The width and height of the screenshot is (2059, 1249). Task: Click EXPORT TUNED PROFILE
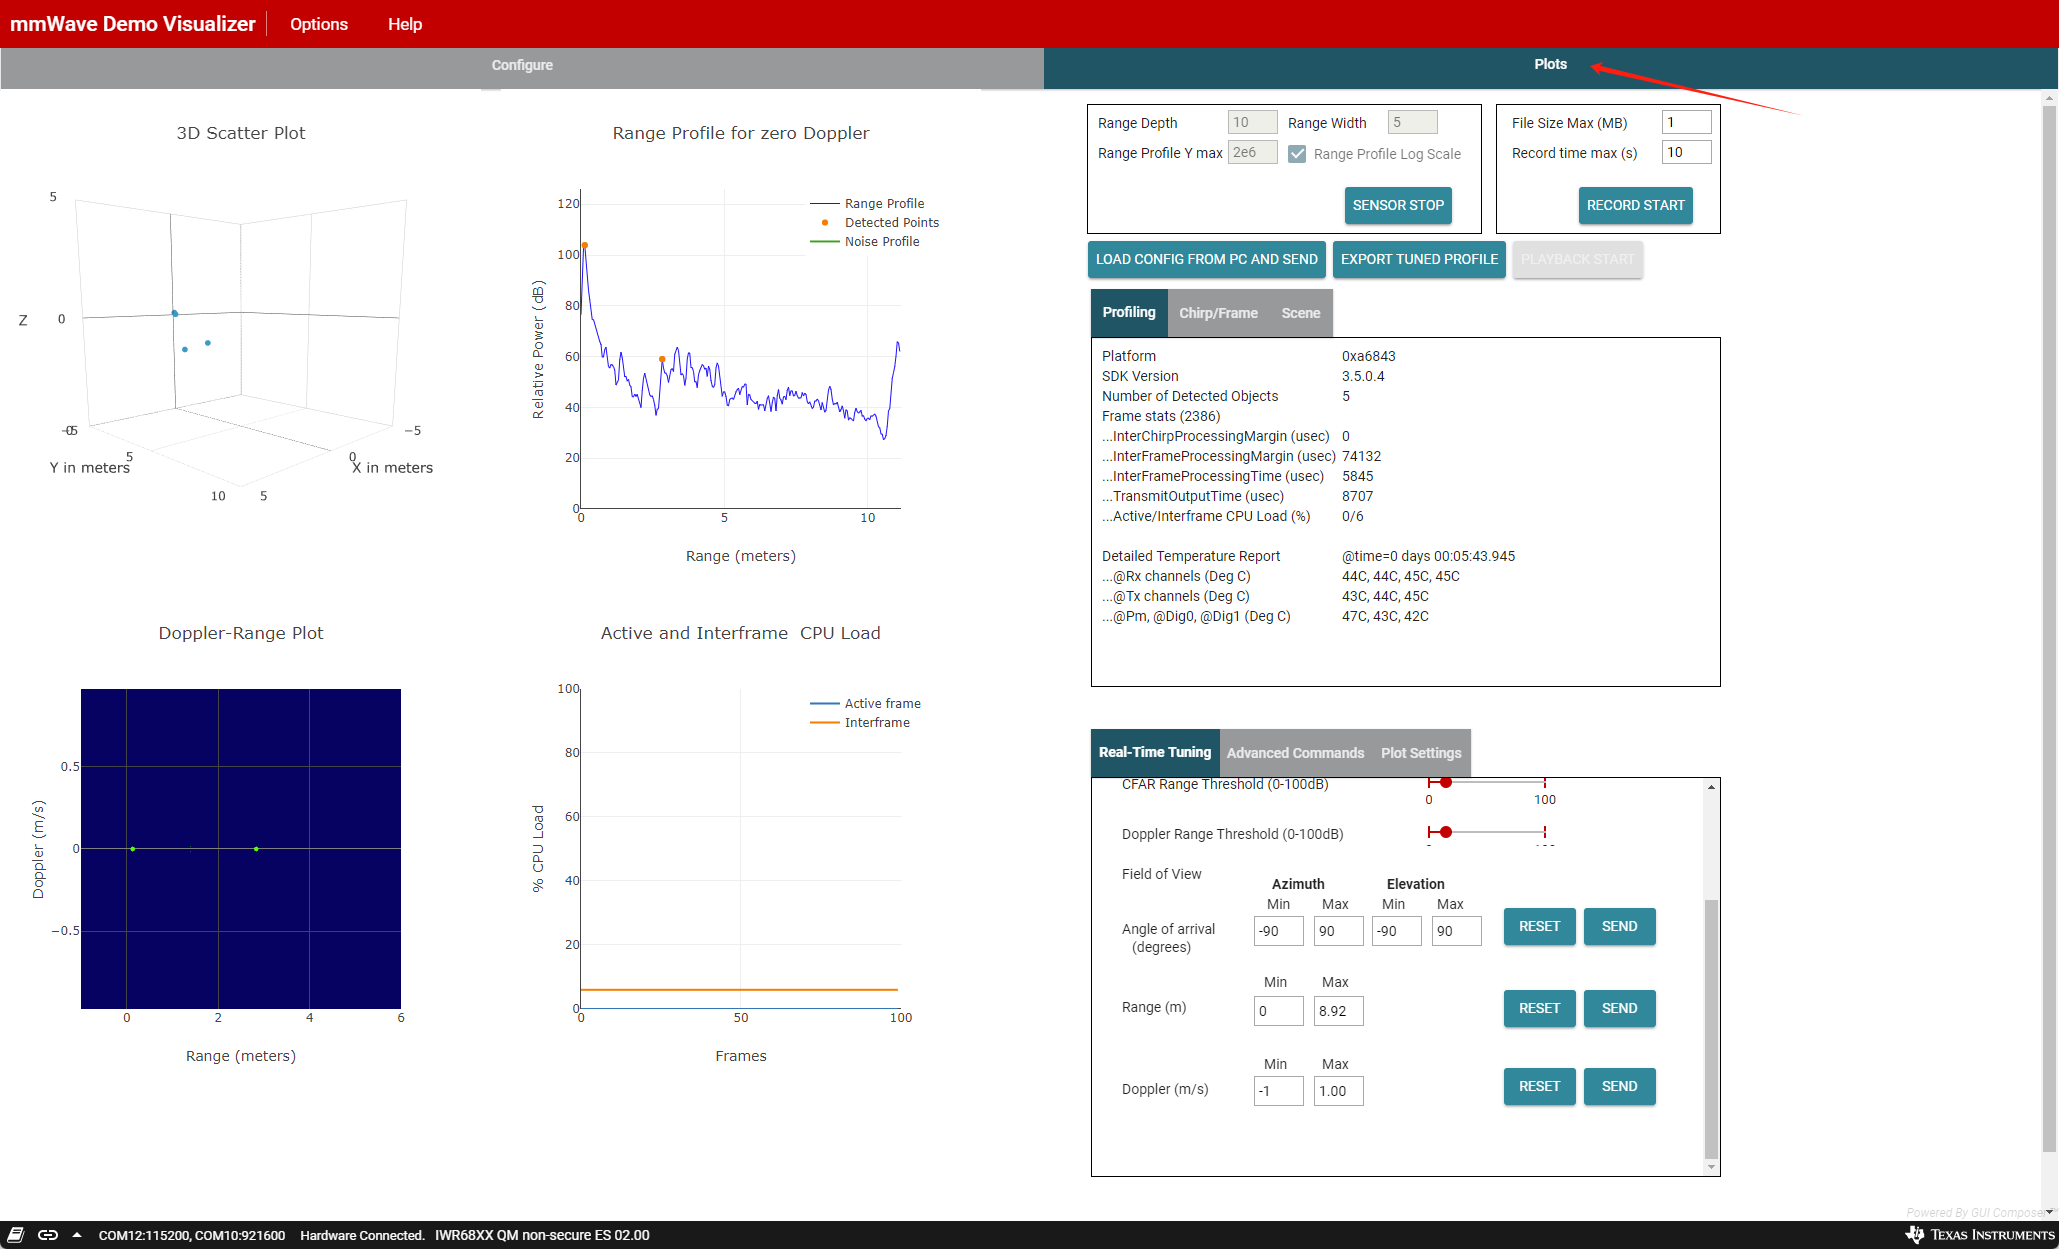point(1418,259)
